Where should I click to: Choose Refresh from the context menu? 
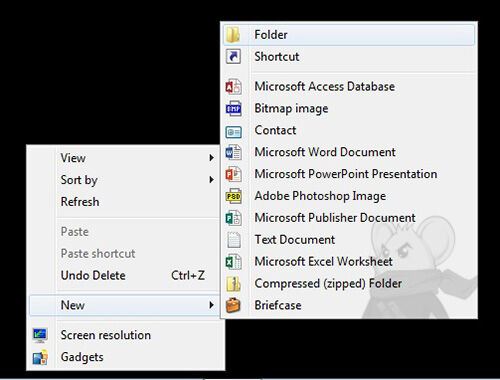coord(125,202)
